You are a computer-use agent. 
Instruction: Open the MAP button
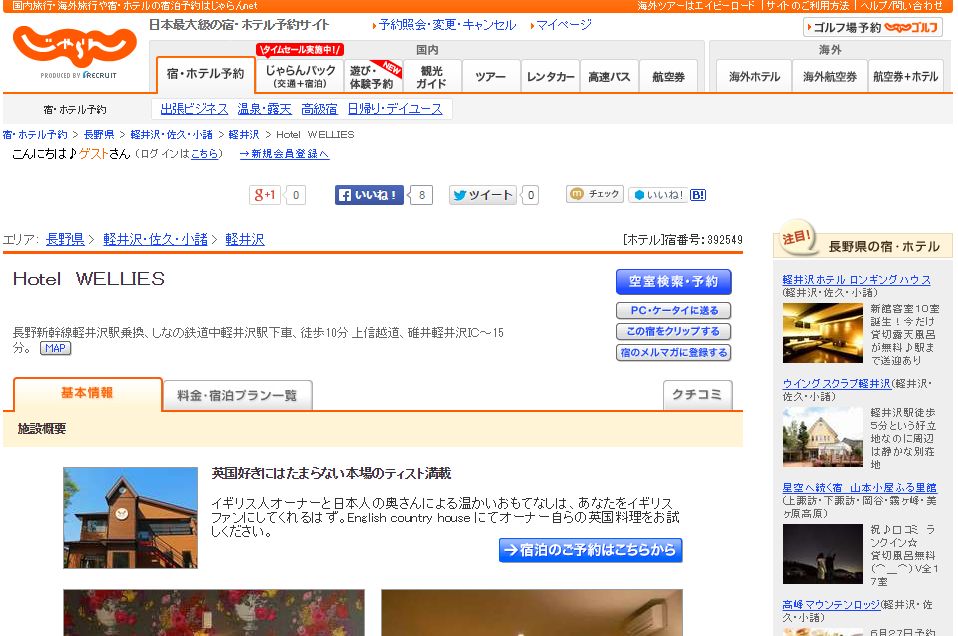(x=56, y=348)
